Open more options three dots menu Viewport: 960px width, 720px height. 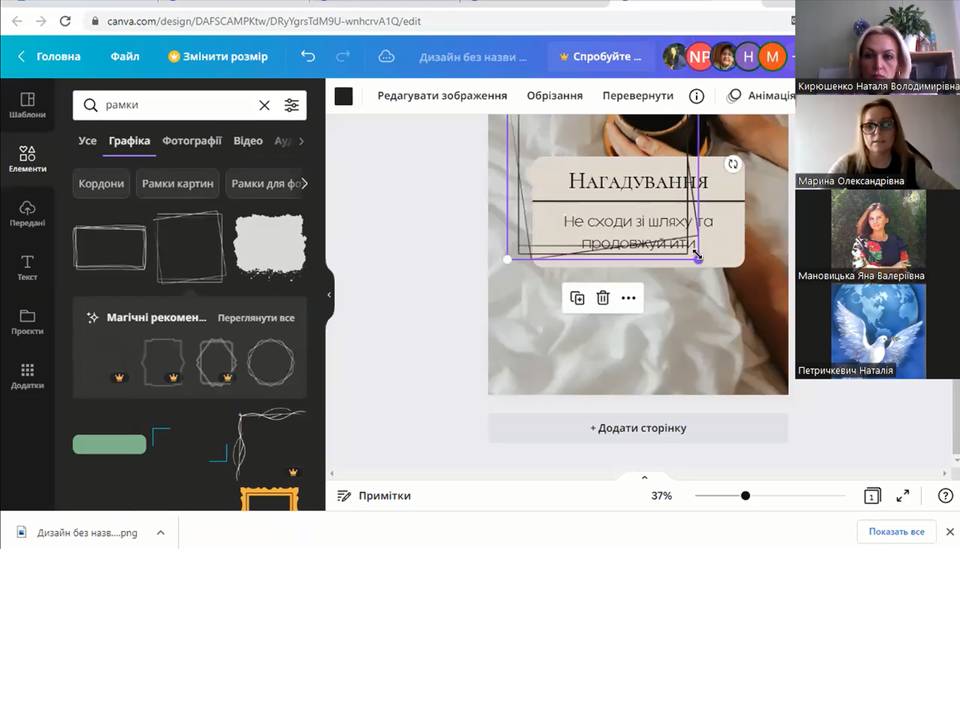click(x=629, y=298)
